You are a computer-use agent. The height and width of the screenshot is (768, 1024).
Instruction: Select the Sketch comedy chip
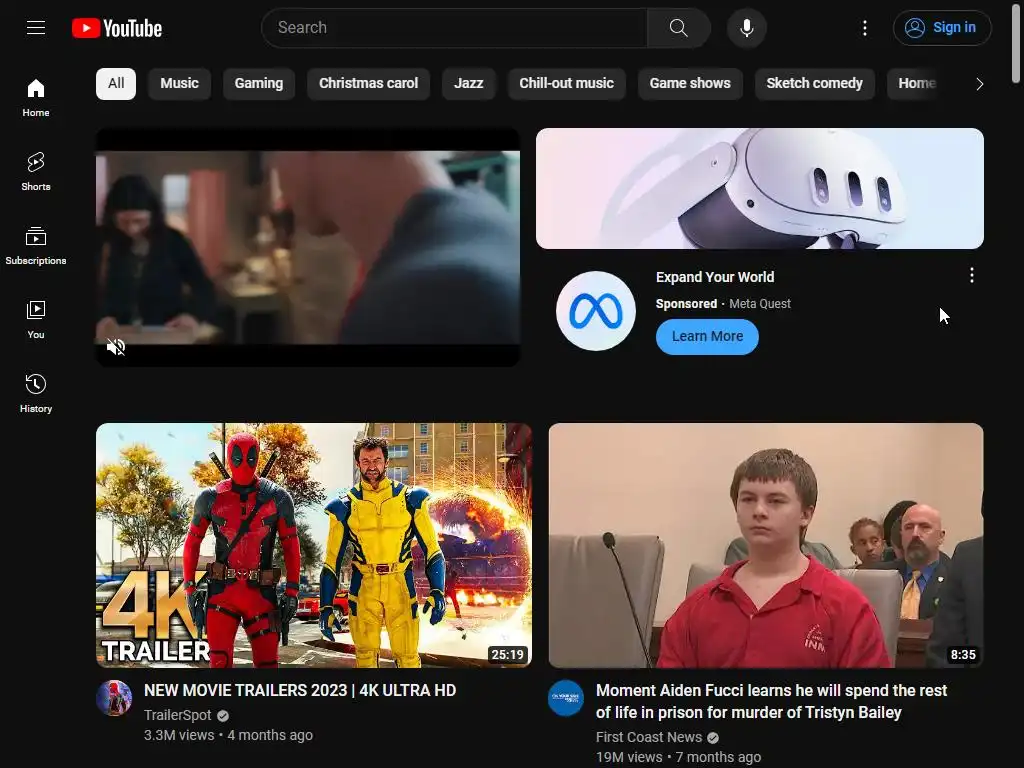coord(814,84)
